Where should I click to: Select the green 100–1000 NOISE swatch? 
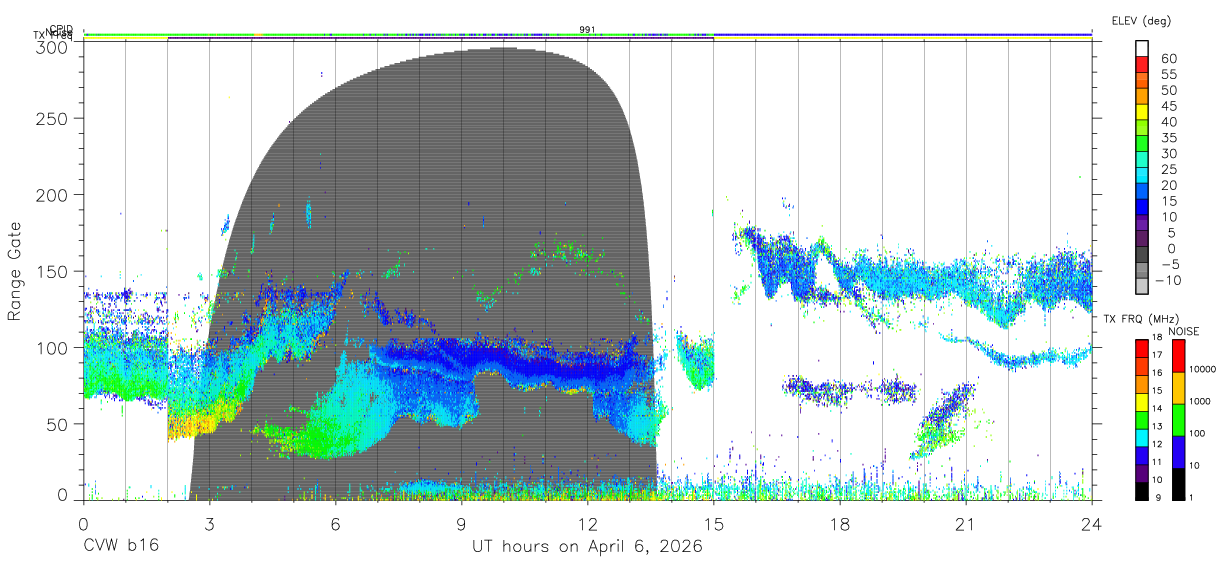(1177, 419)
